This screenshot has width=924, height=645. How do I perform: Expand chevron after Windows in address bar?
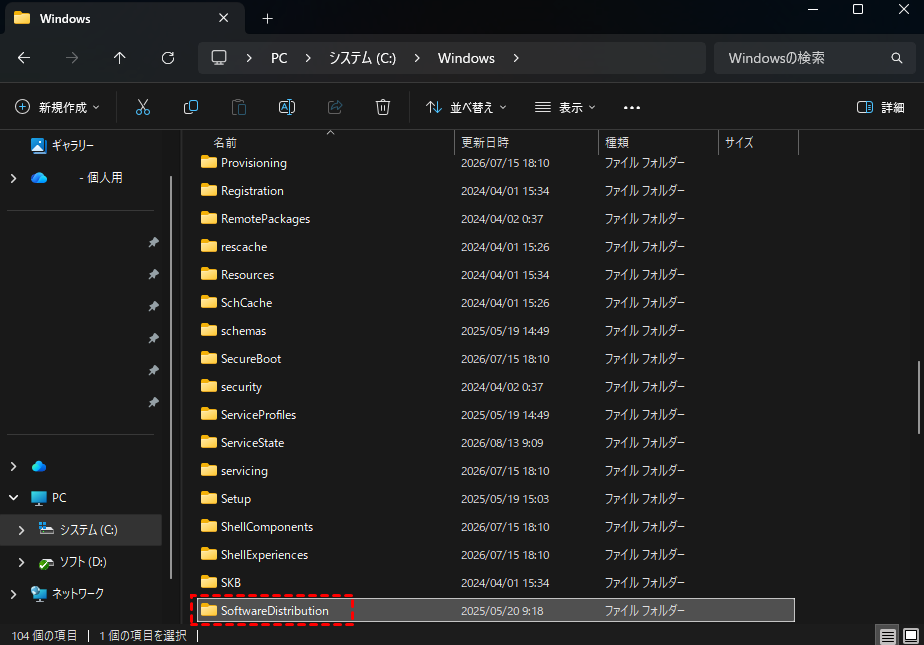pos(516,58)
